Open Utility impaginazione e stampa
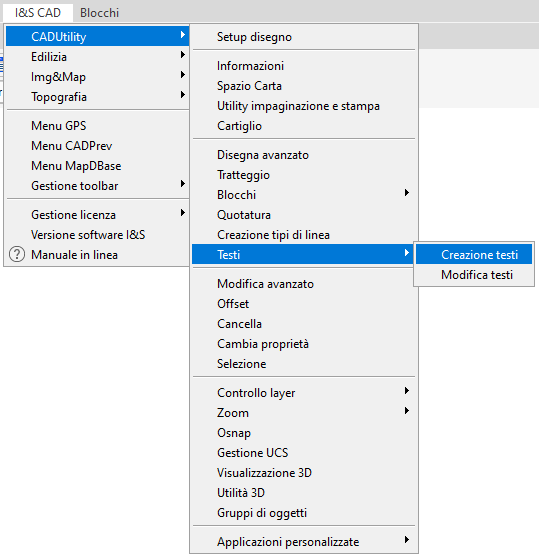The image size is (539, 556). pyautogui.click(x=304, y=106)
